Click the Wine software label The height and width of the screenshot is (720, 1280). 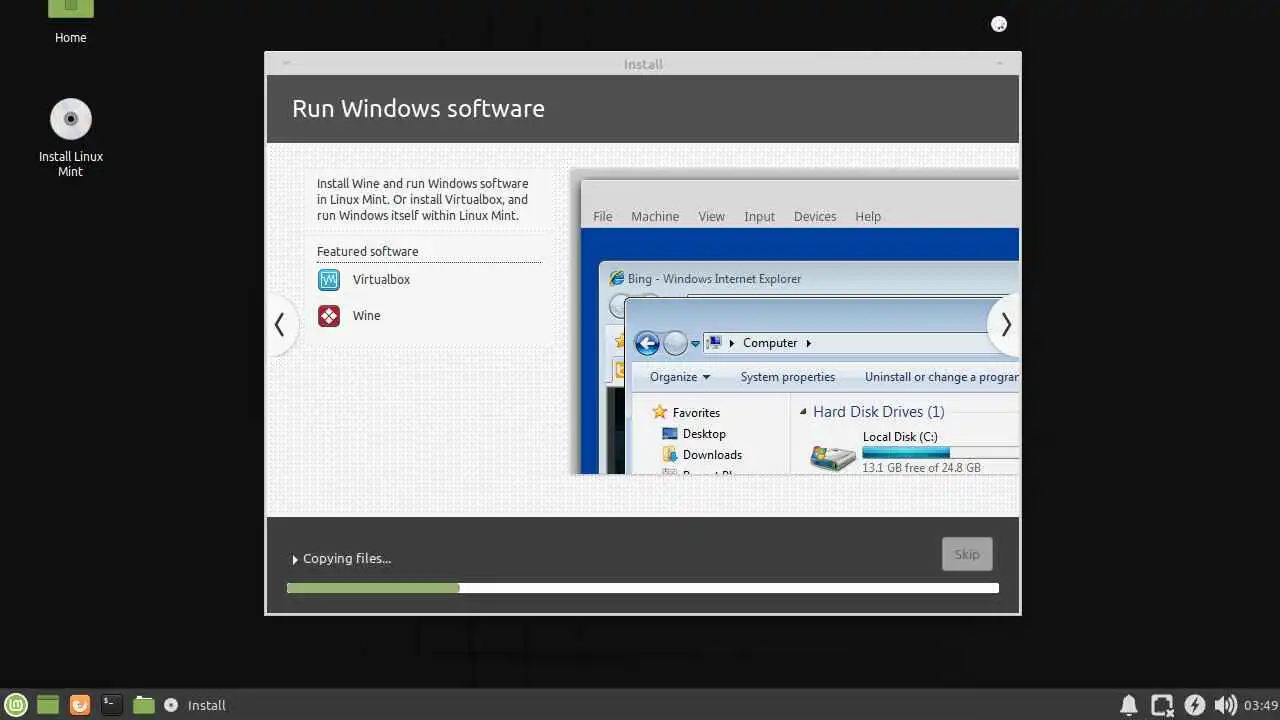tap(366, 316)
